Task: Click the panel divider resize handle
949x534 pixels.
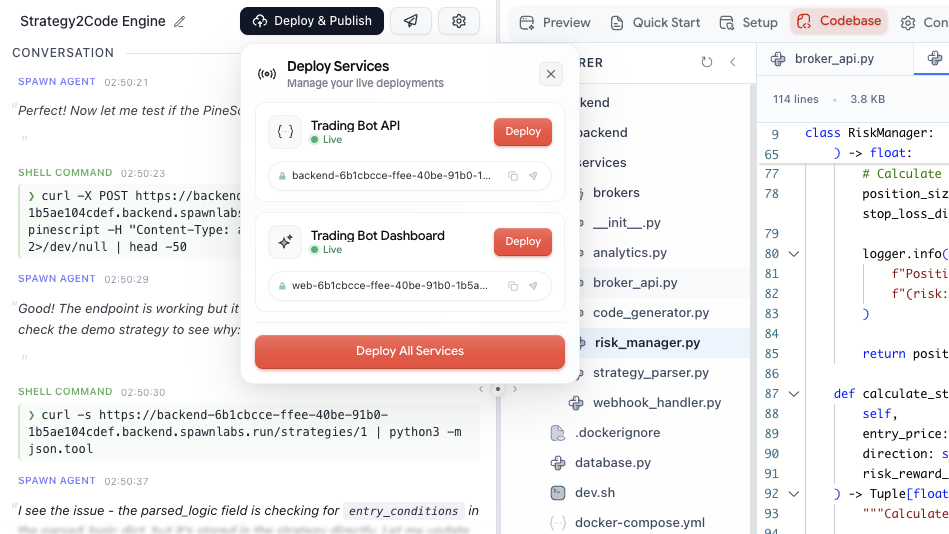Action: (498, 389)
